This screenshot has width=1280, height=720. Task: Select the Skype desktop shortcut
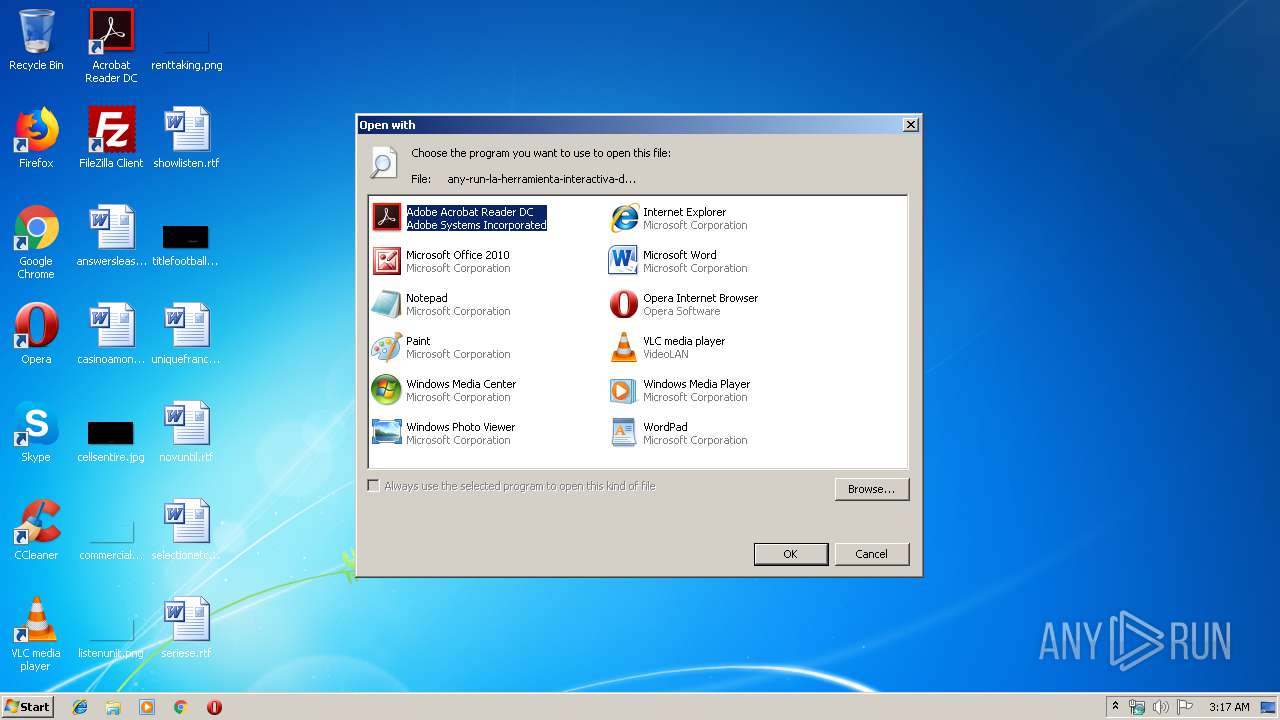(36, 432)
